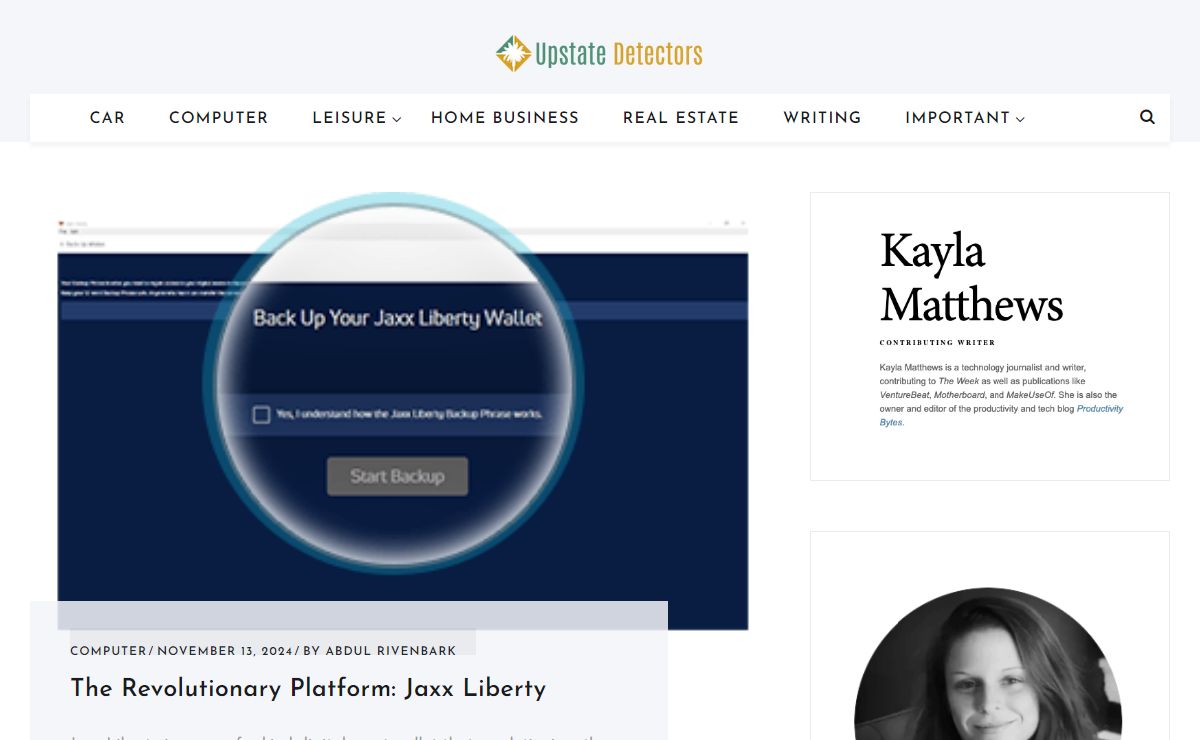Open the Writing menu item
This screenshot has height=740, width=1200.
[x=821, y=118]
